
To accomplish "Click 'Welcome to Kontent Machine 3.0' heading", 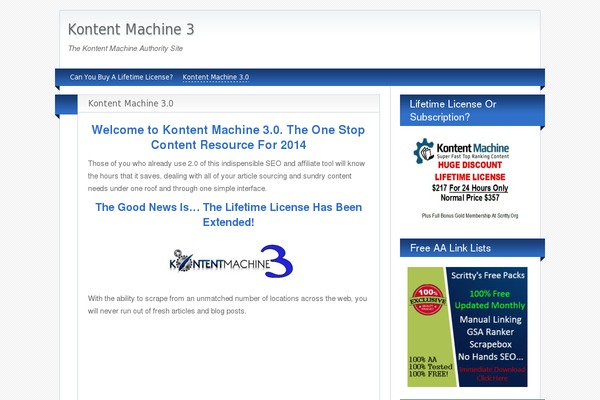I will (x=228, y=137).
